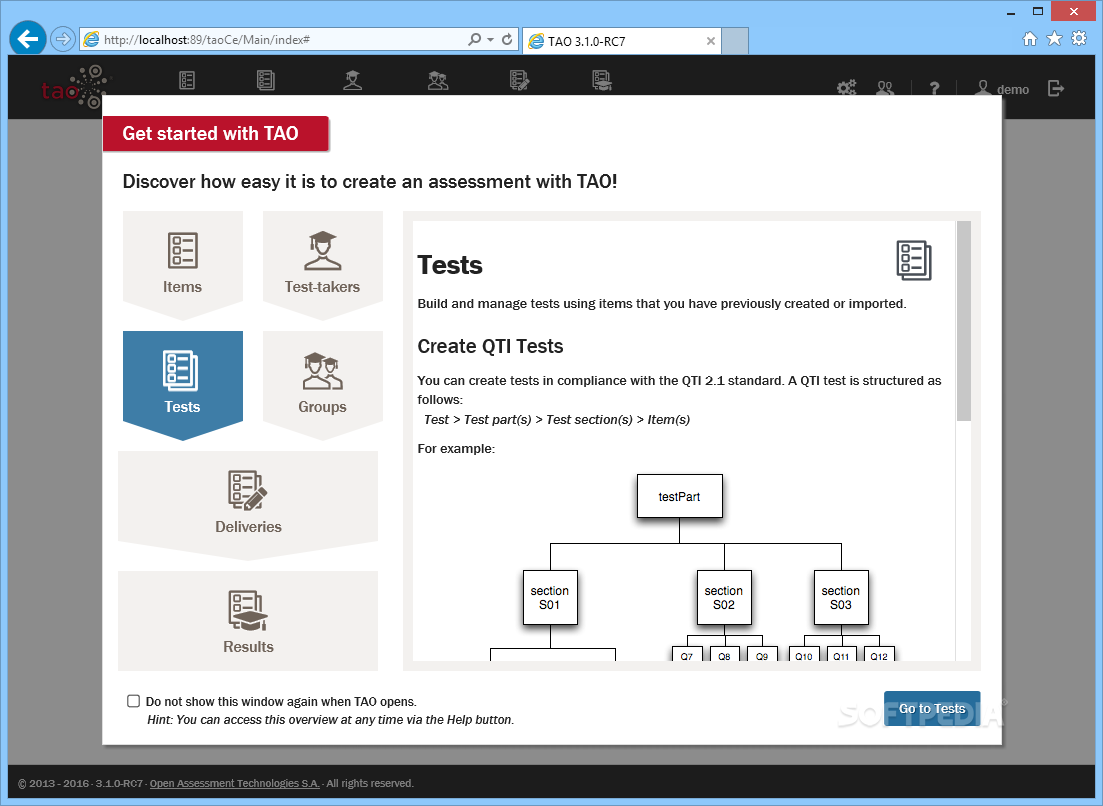Click the hint text about Help button

tap(331, 719)
